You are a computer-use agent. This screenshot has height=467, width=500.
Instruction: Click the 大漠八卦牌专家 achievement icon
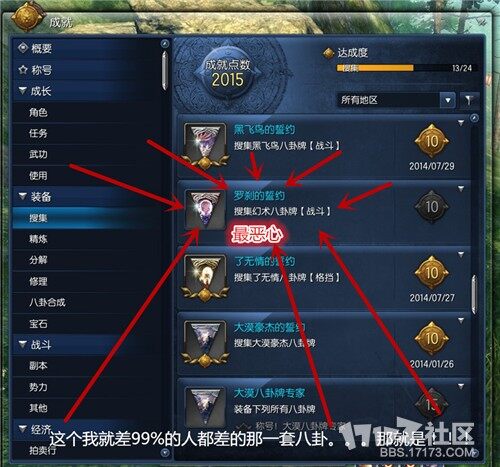coord(205,408)
